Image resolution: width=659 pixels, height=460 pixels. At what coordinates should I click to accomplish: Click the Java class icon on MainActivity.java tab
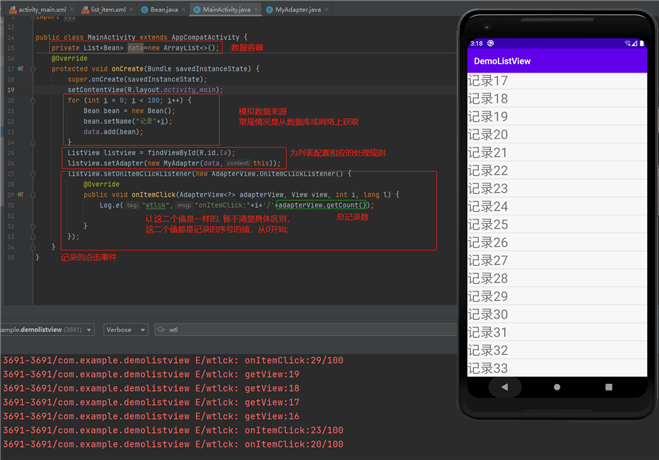pos(197,9)
